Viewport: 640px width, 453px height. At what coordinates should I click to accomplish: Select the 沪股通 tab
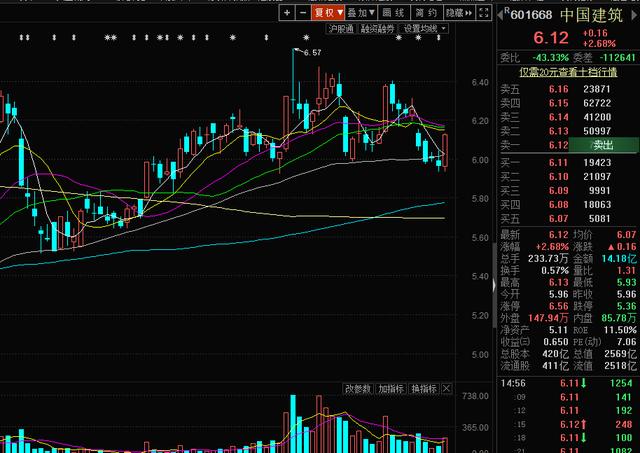point(339,30)
